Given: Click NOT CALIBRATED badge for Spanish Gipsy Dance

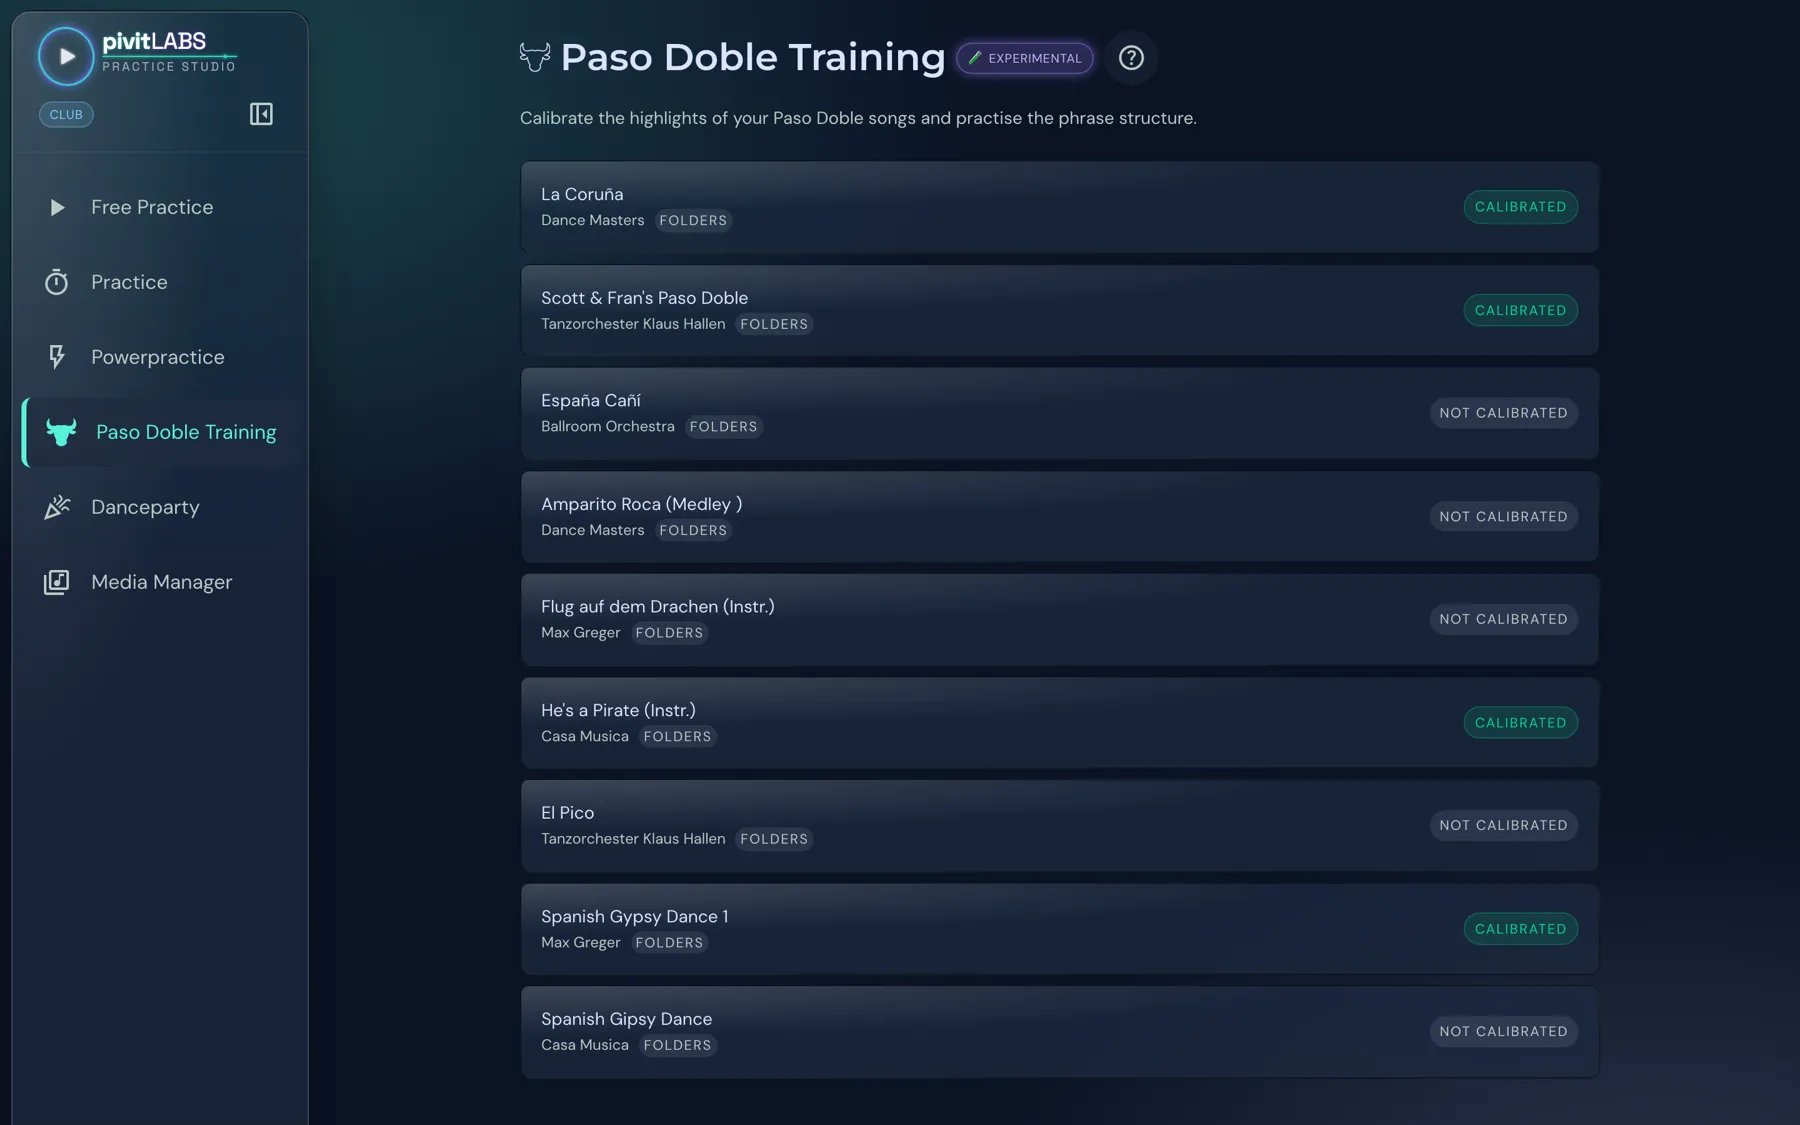Looking at the screenshot, I should (1503, 1031).
